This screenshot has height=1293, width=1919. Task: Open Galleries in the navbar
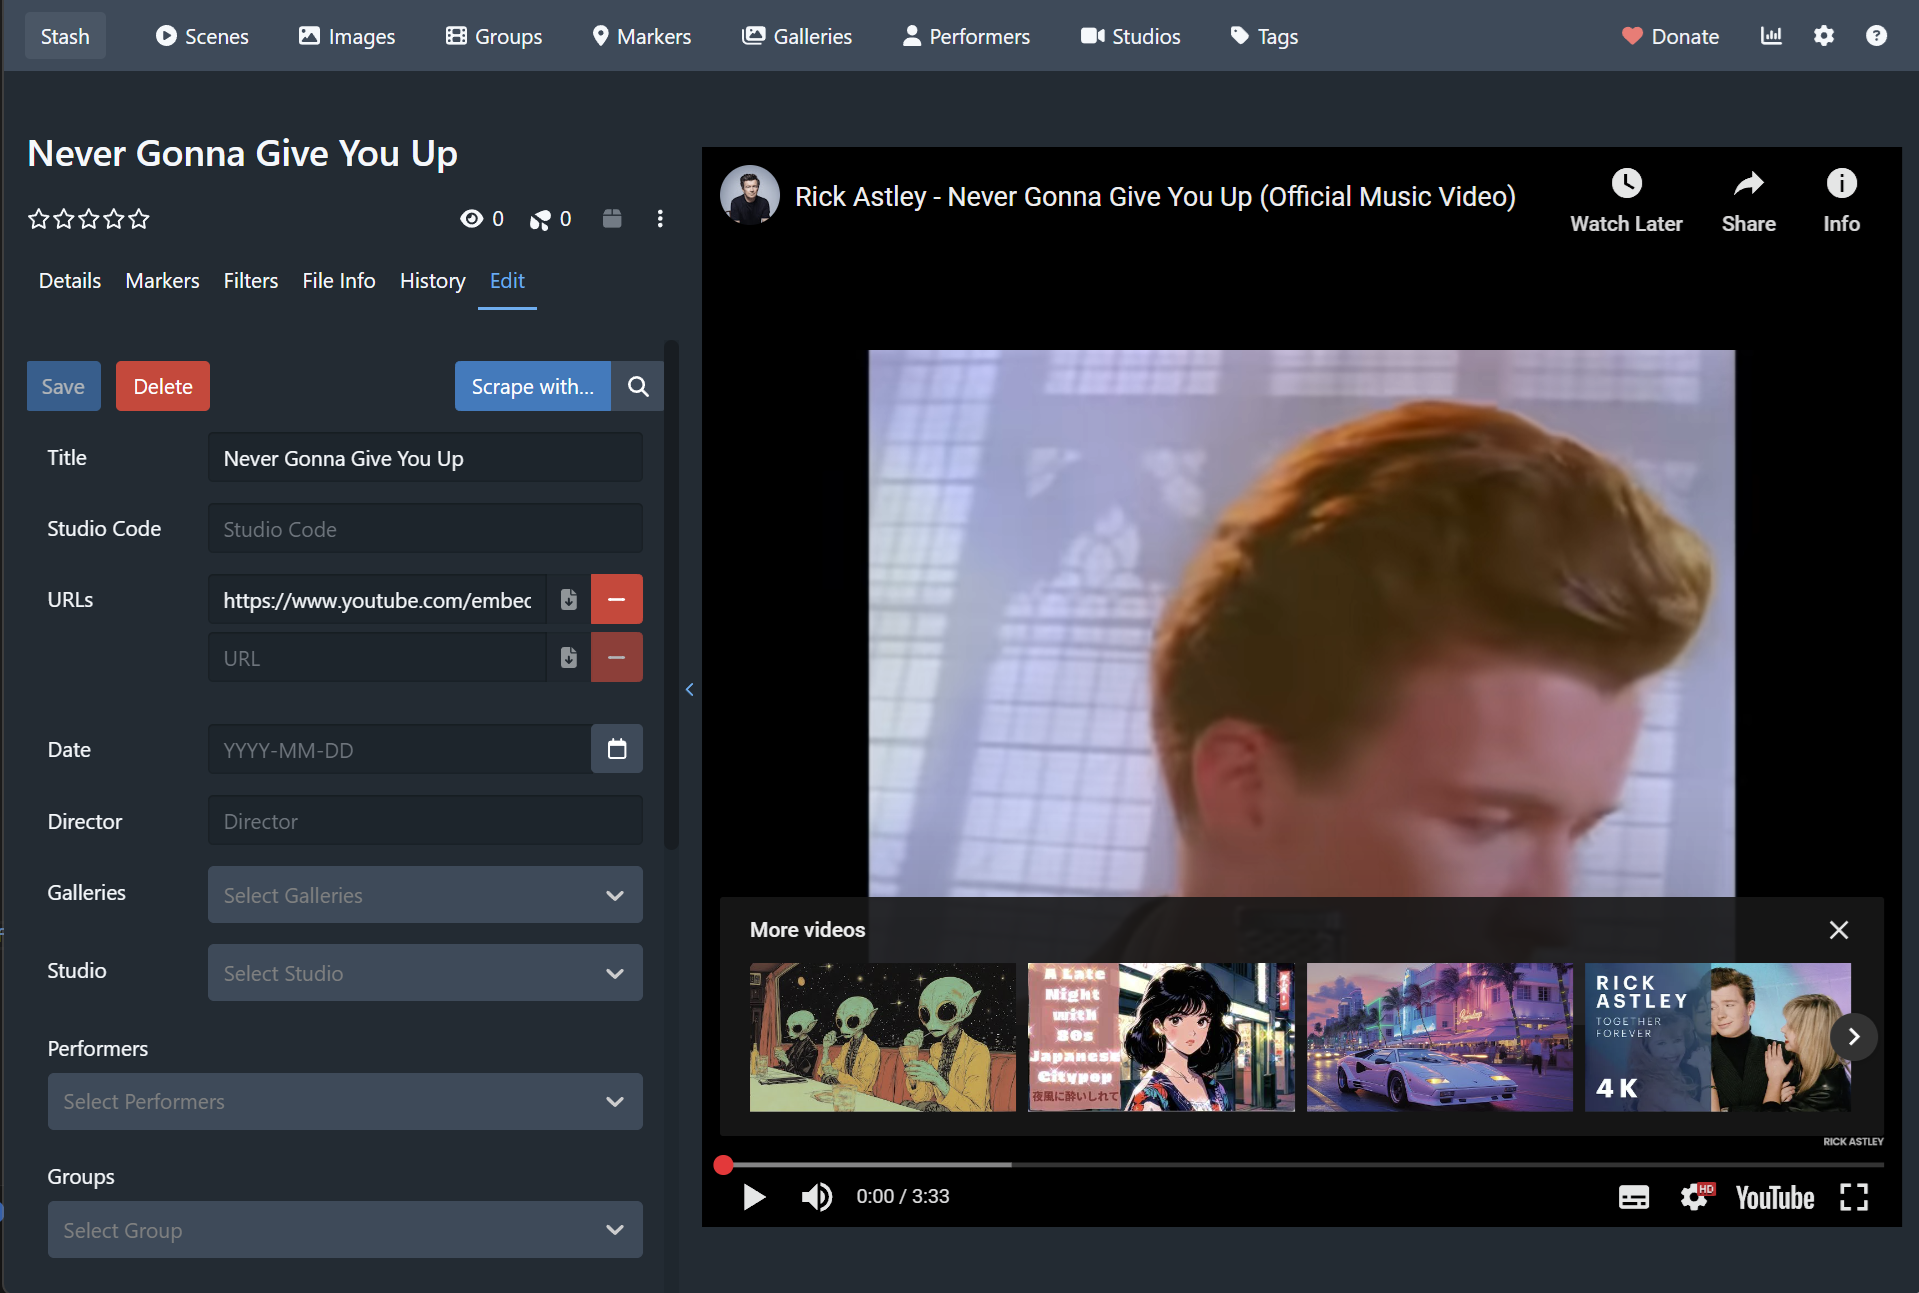click(797, 36)
